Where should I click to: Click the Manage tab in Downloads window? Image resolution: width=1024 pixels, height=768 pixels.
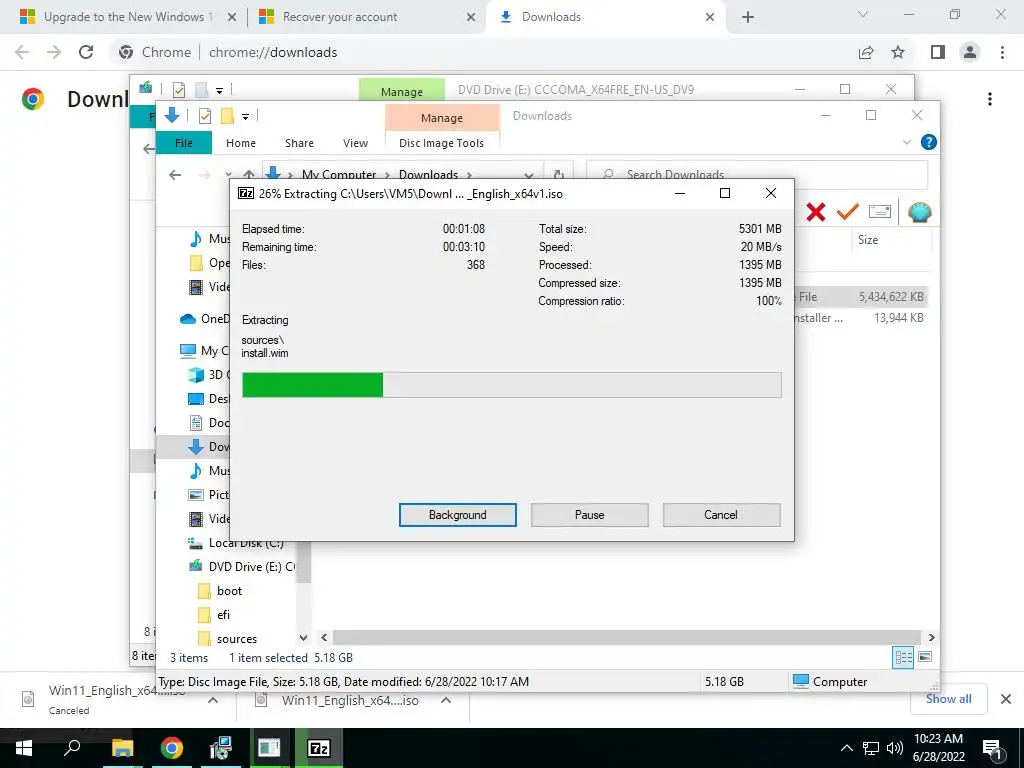click(x=441, y=118)
